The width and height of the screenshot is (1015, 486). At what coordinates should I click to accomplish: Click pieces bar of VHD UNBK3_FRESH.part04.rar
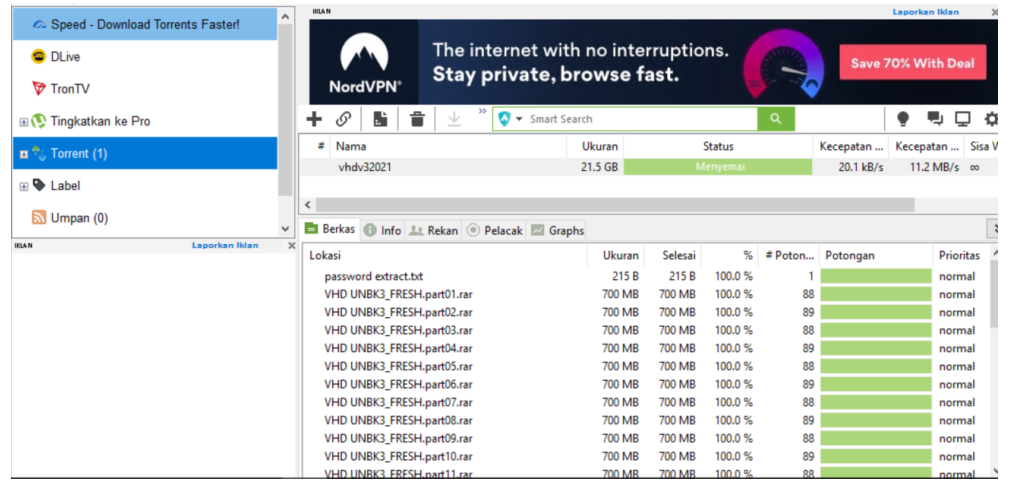pyautogui.click(x=876, y=348)
